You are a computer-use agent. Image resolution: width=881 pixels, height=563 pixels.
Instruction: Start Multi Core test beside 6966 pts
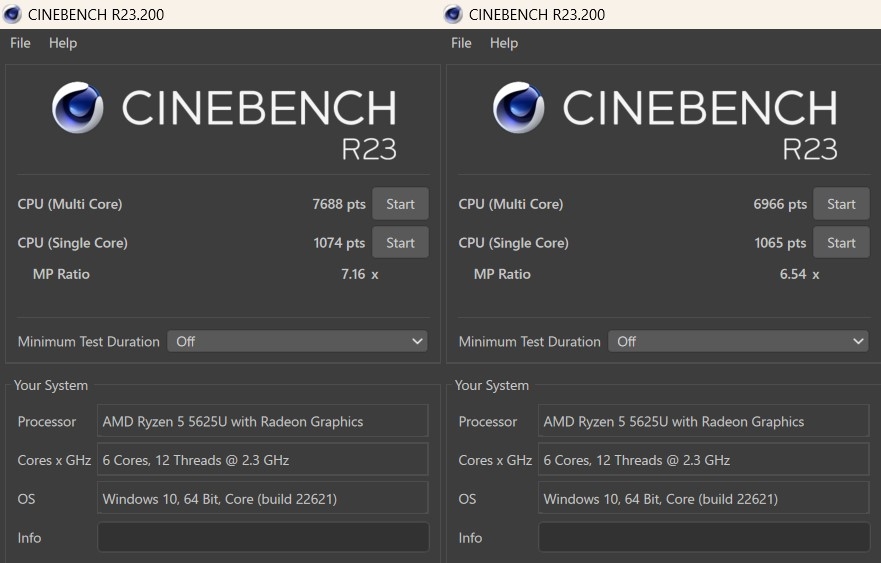pyautogui.click(x=841, y=204)
